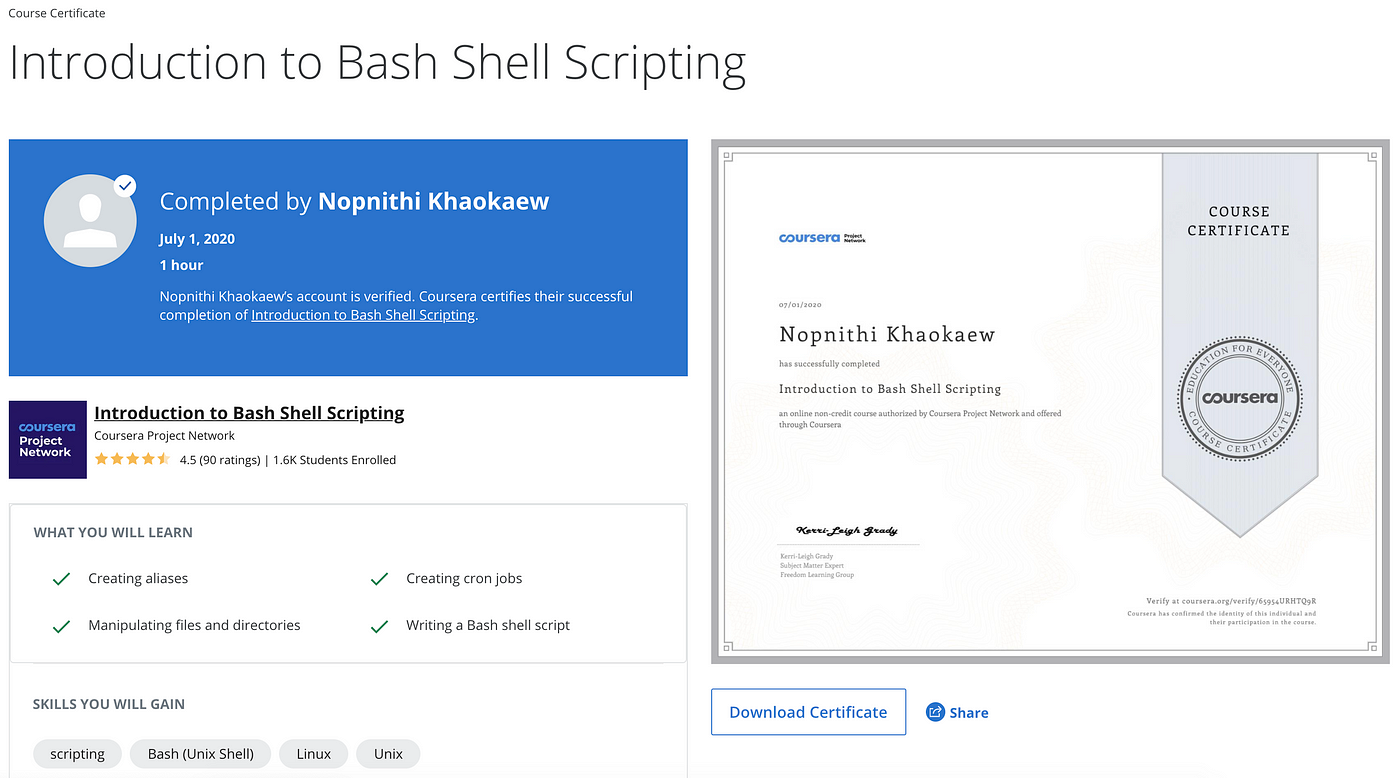Select the Linux skill tag
Image resolution: width=1400 pixels, height=778 pixels.
pyautogui.click(x=313, y=754)
